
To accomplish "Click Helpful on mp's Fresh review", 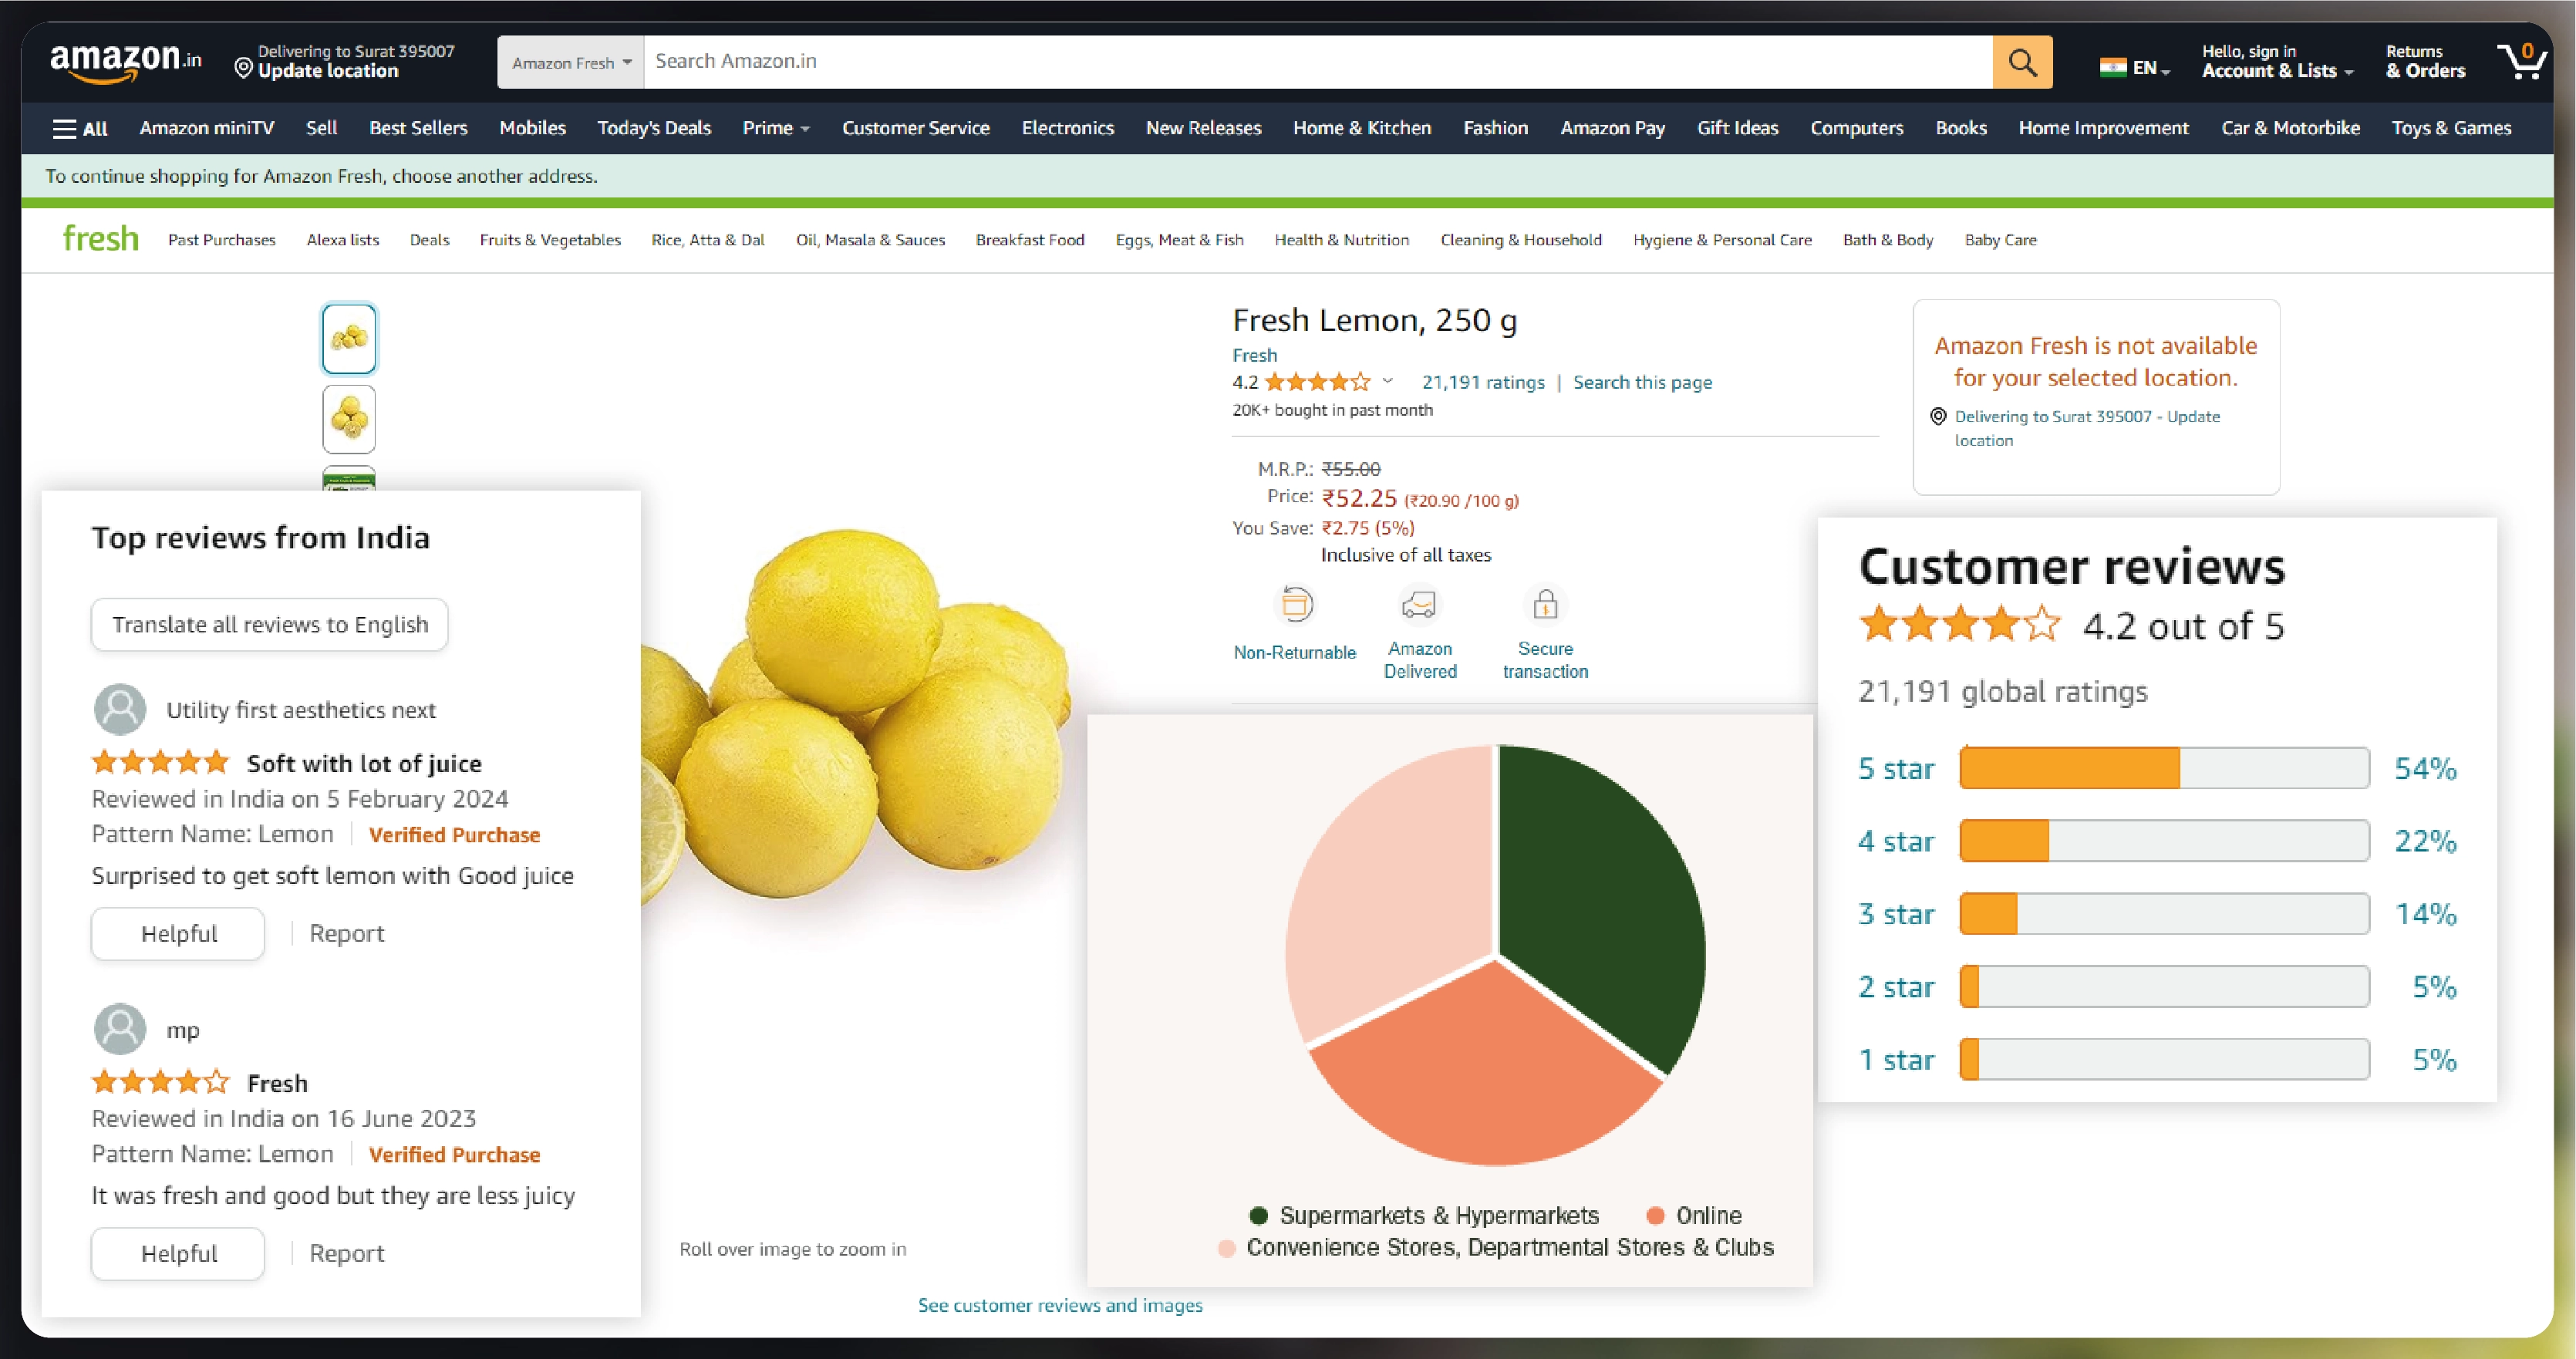I will click(178, 1253).
